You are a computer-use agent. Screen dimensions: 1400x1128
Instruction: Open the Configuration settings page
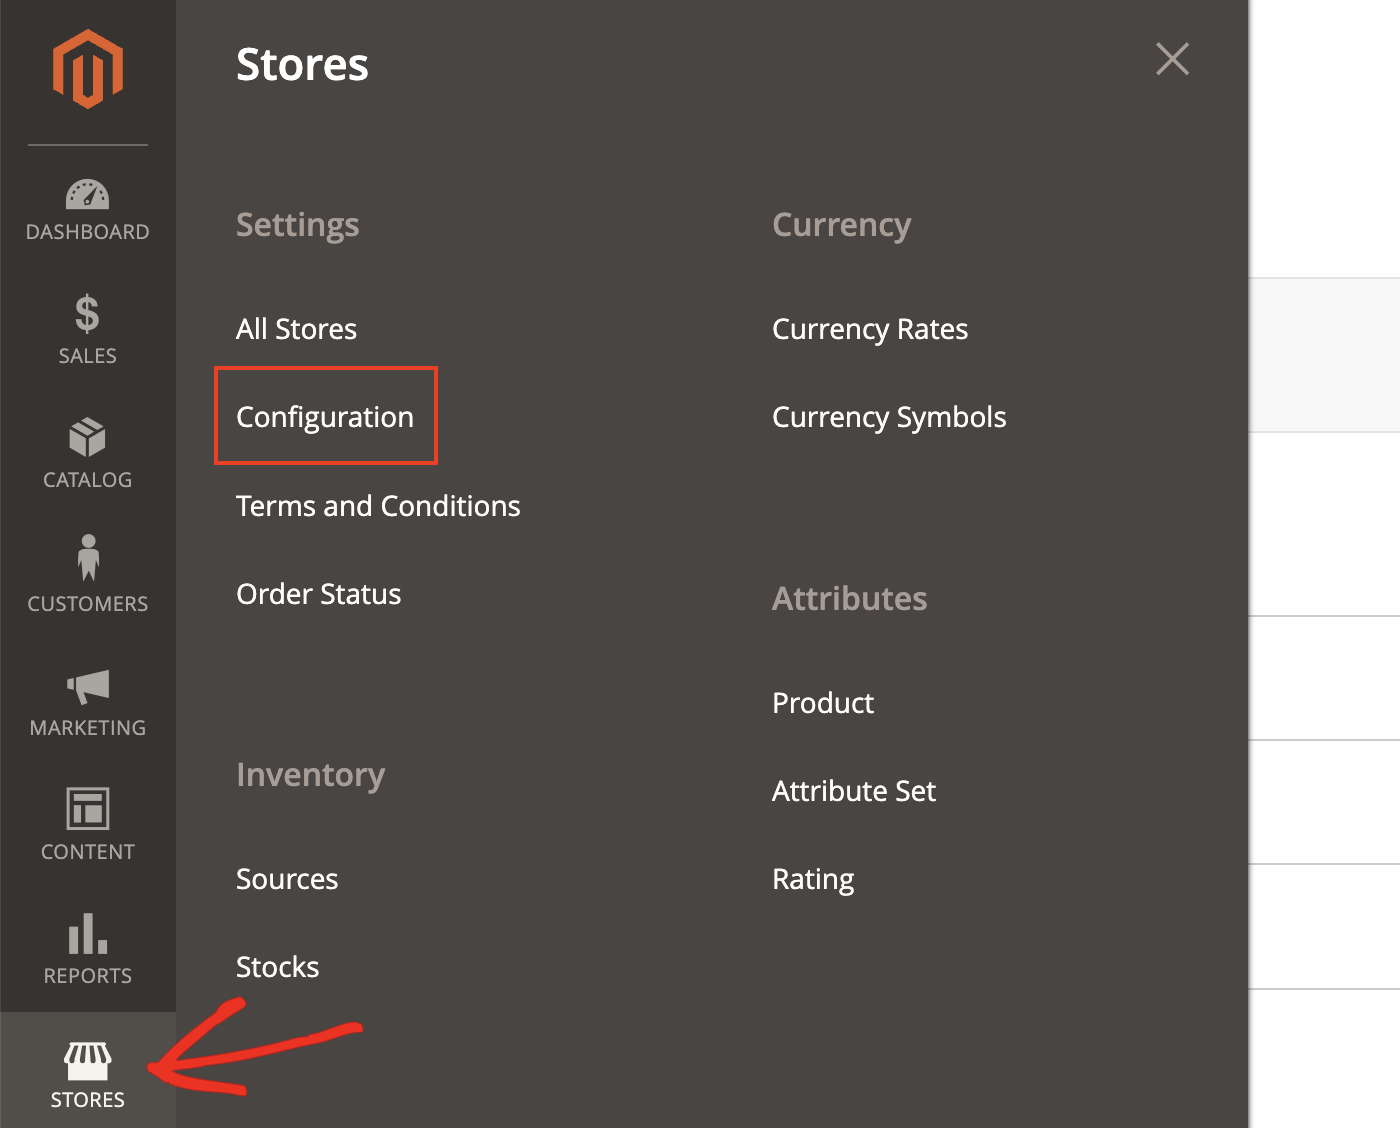coord(324,417)
